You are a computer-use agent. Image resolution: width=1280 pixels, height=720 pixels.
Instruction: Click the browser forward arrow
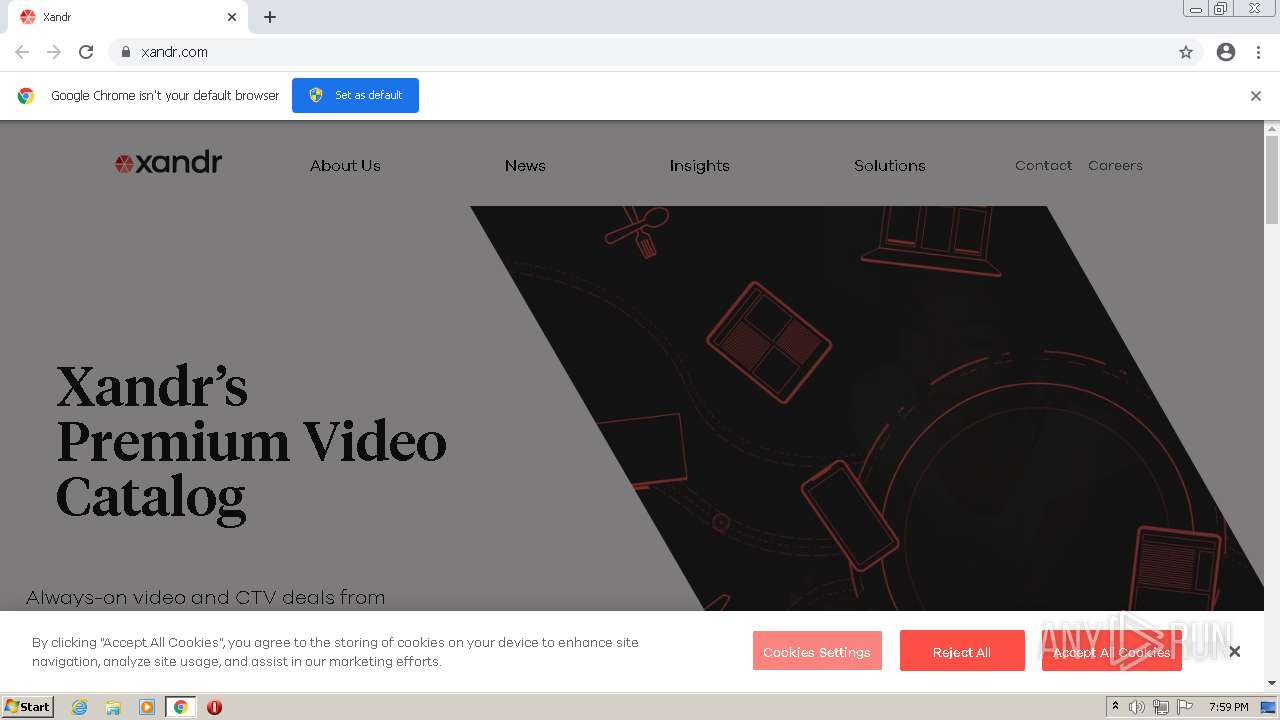pyautogui.click(x=54, y=52)
